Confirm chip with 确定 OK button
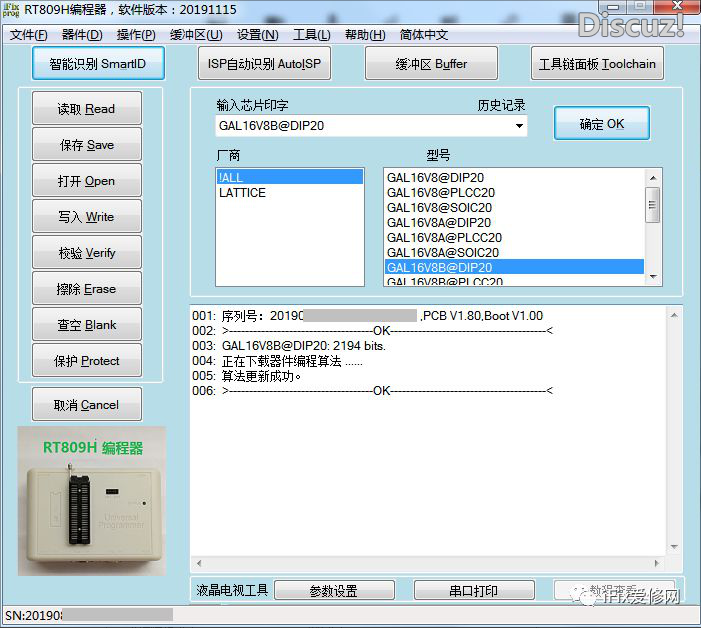 [602, 123]
